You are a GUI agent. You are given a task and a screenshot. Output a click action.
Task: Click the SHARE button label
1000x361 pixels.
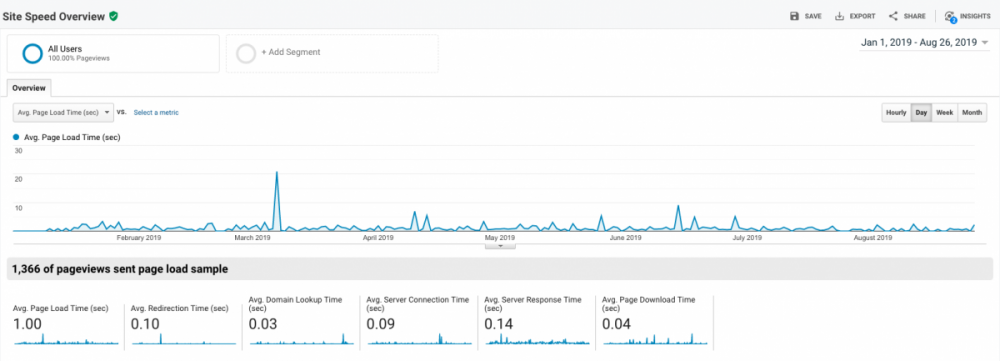coord(915,17)
